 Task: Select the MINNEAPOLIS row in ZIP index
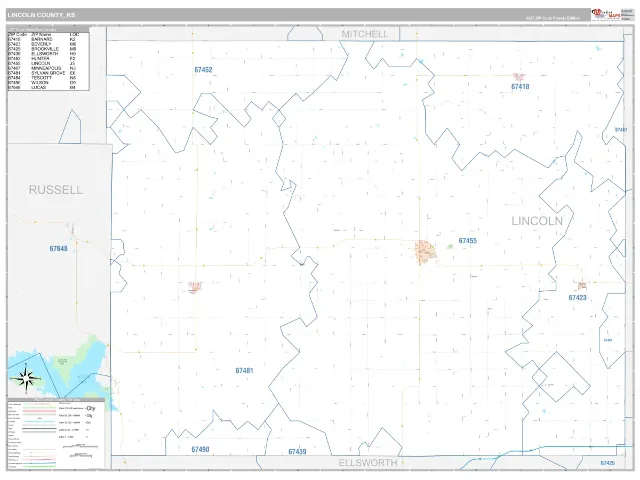42,68
